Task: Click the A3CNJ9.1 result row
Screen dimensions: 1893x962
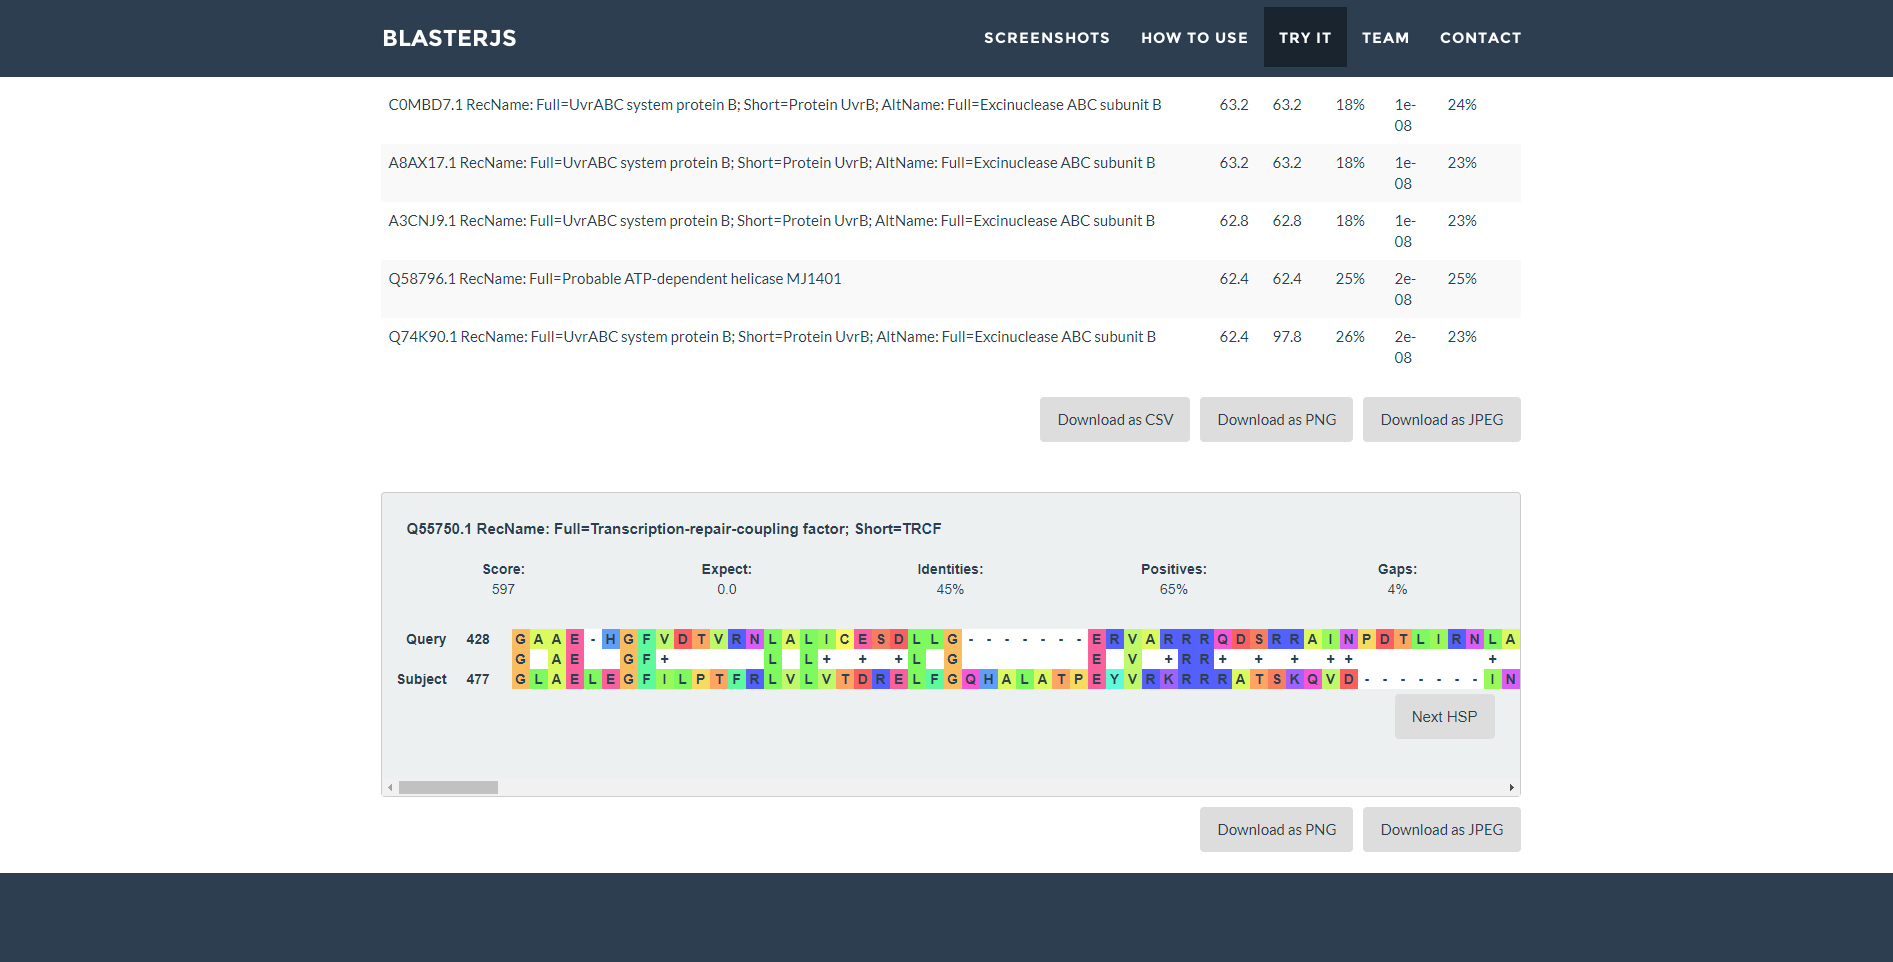Action: pyautogui.click(x=771, y=221)
